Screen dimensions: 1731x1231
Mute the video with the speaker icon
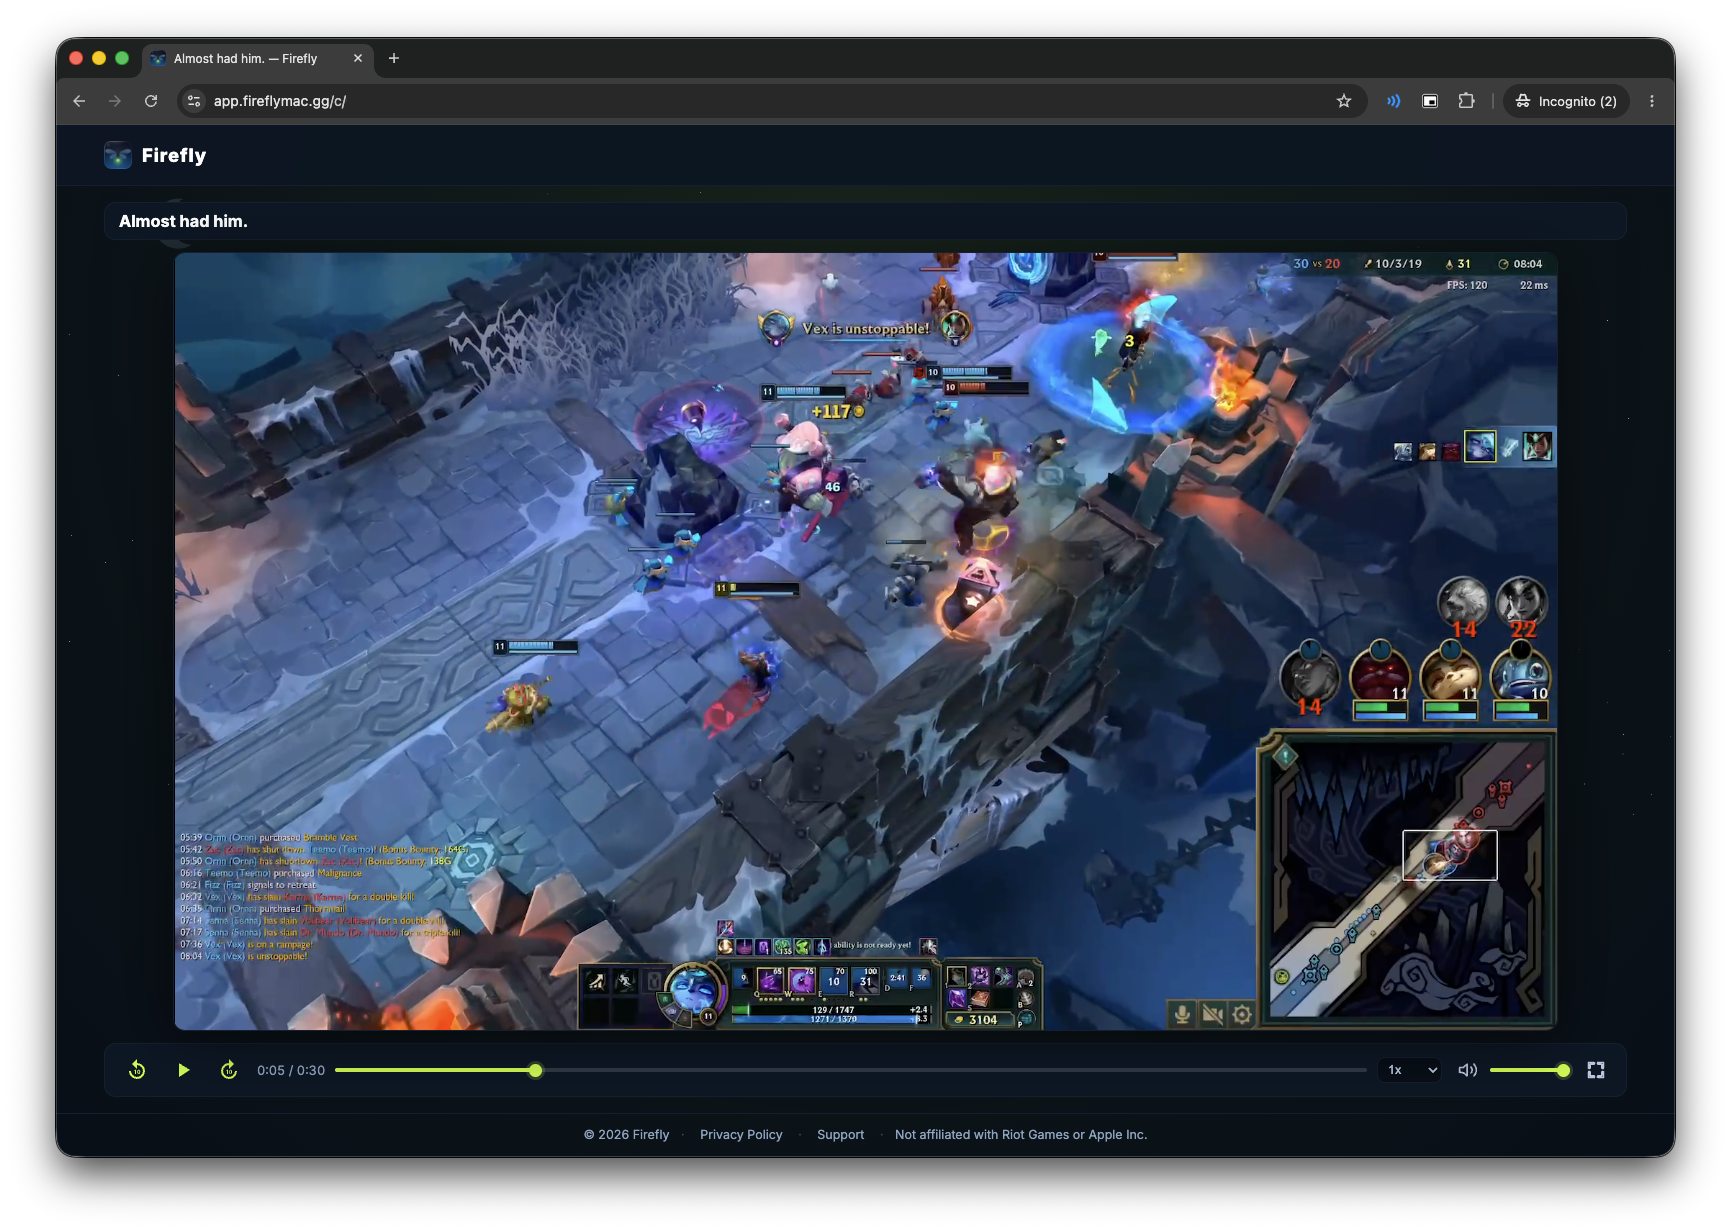pos(1468,1070)
